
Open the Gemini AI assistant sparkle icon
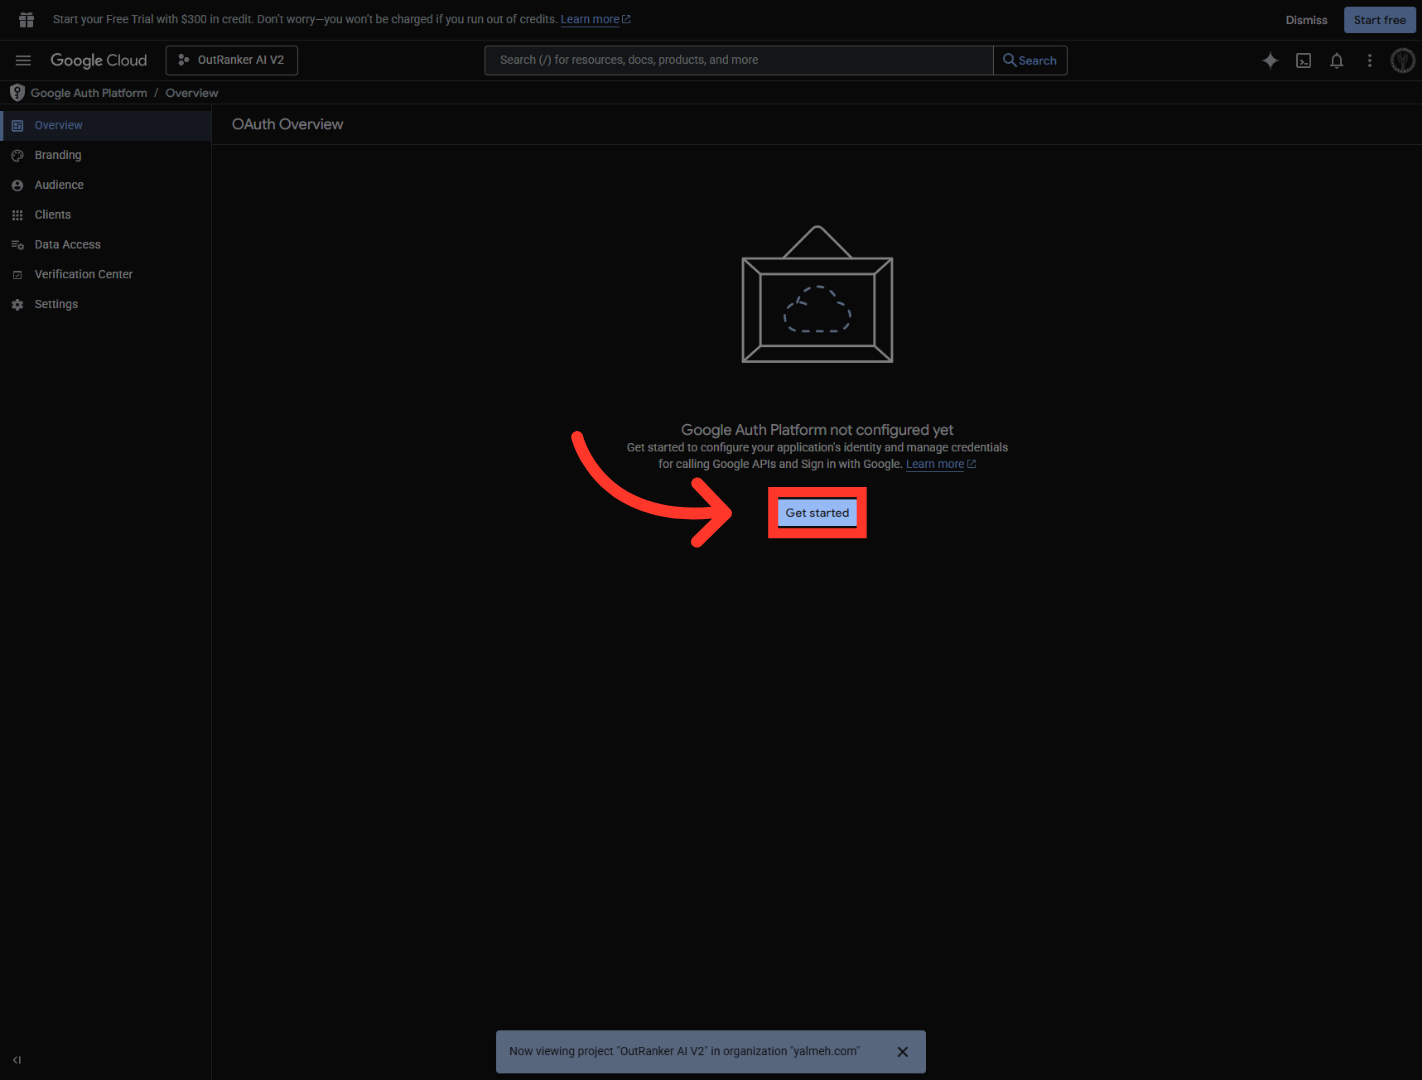point(1270,60)
